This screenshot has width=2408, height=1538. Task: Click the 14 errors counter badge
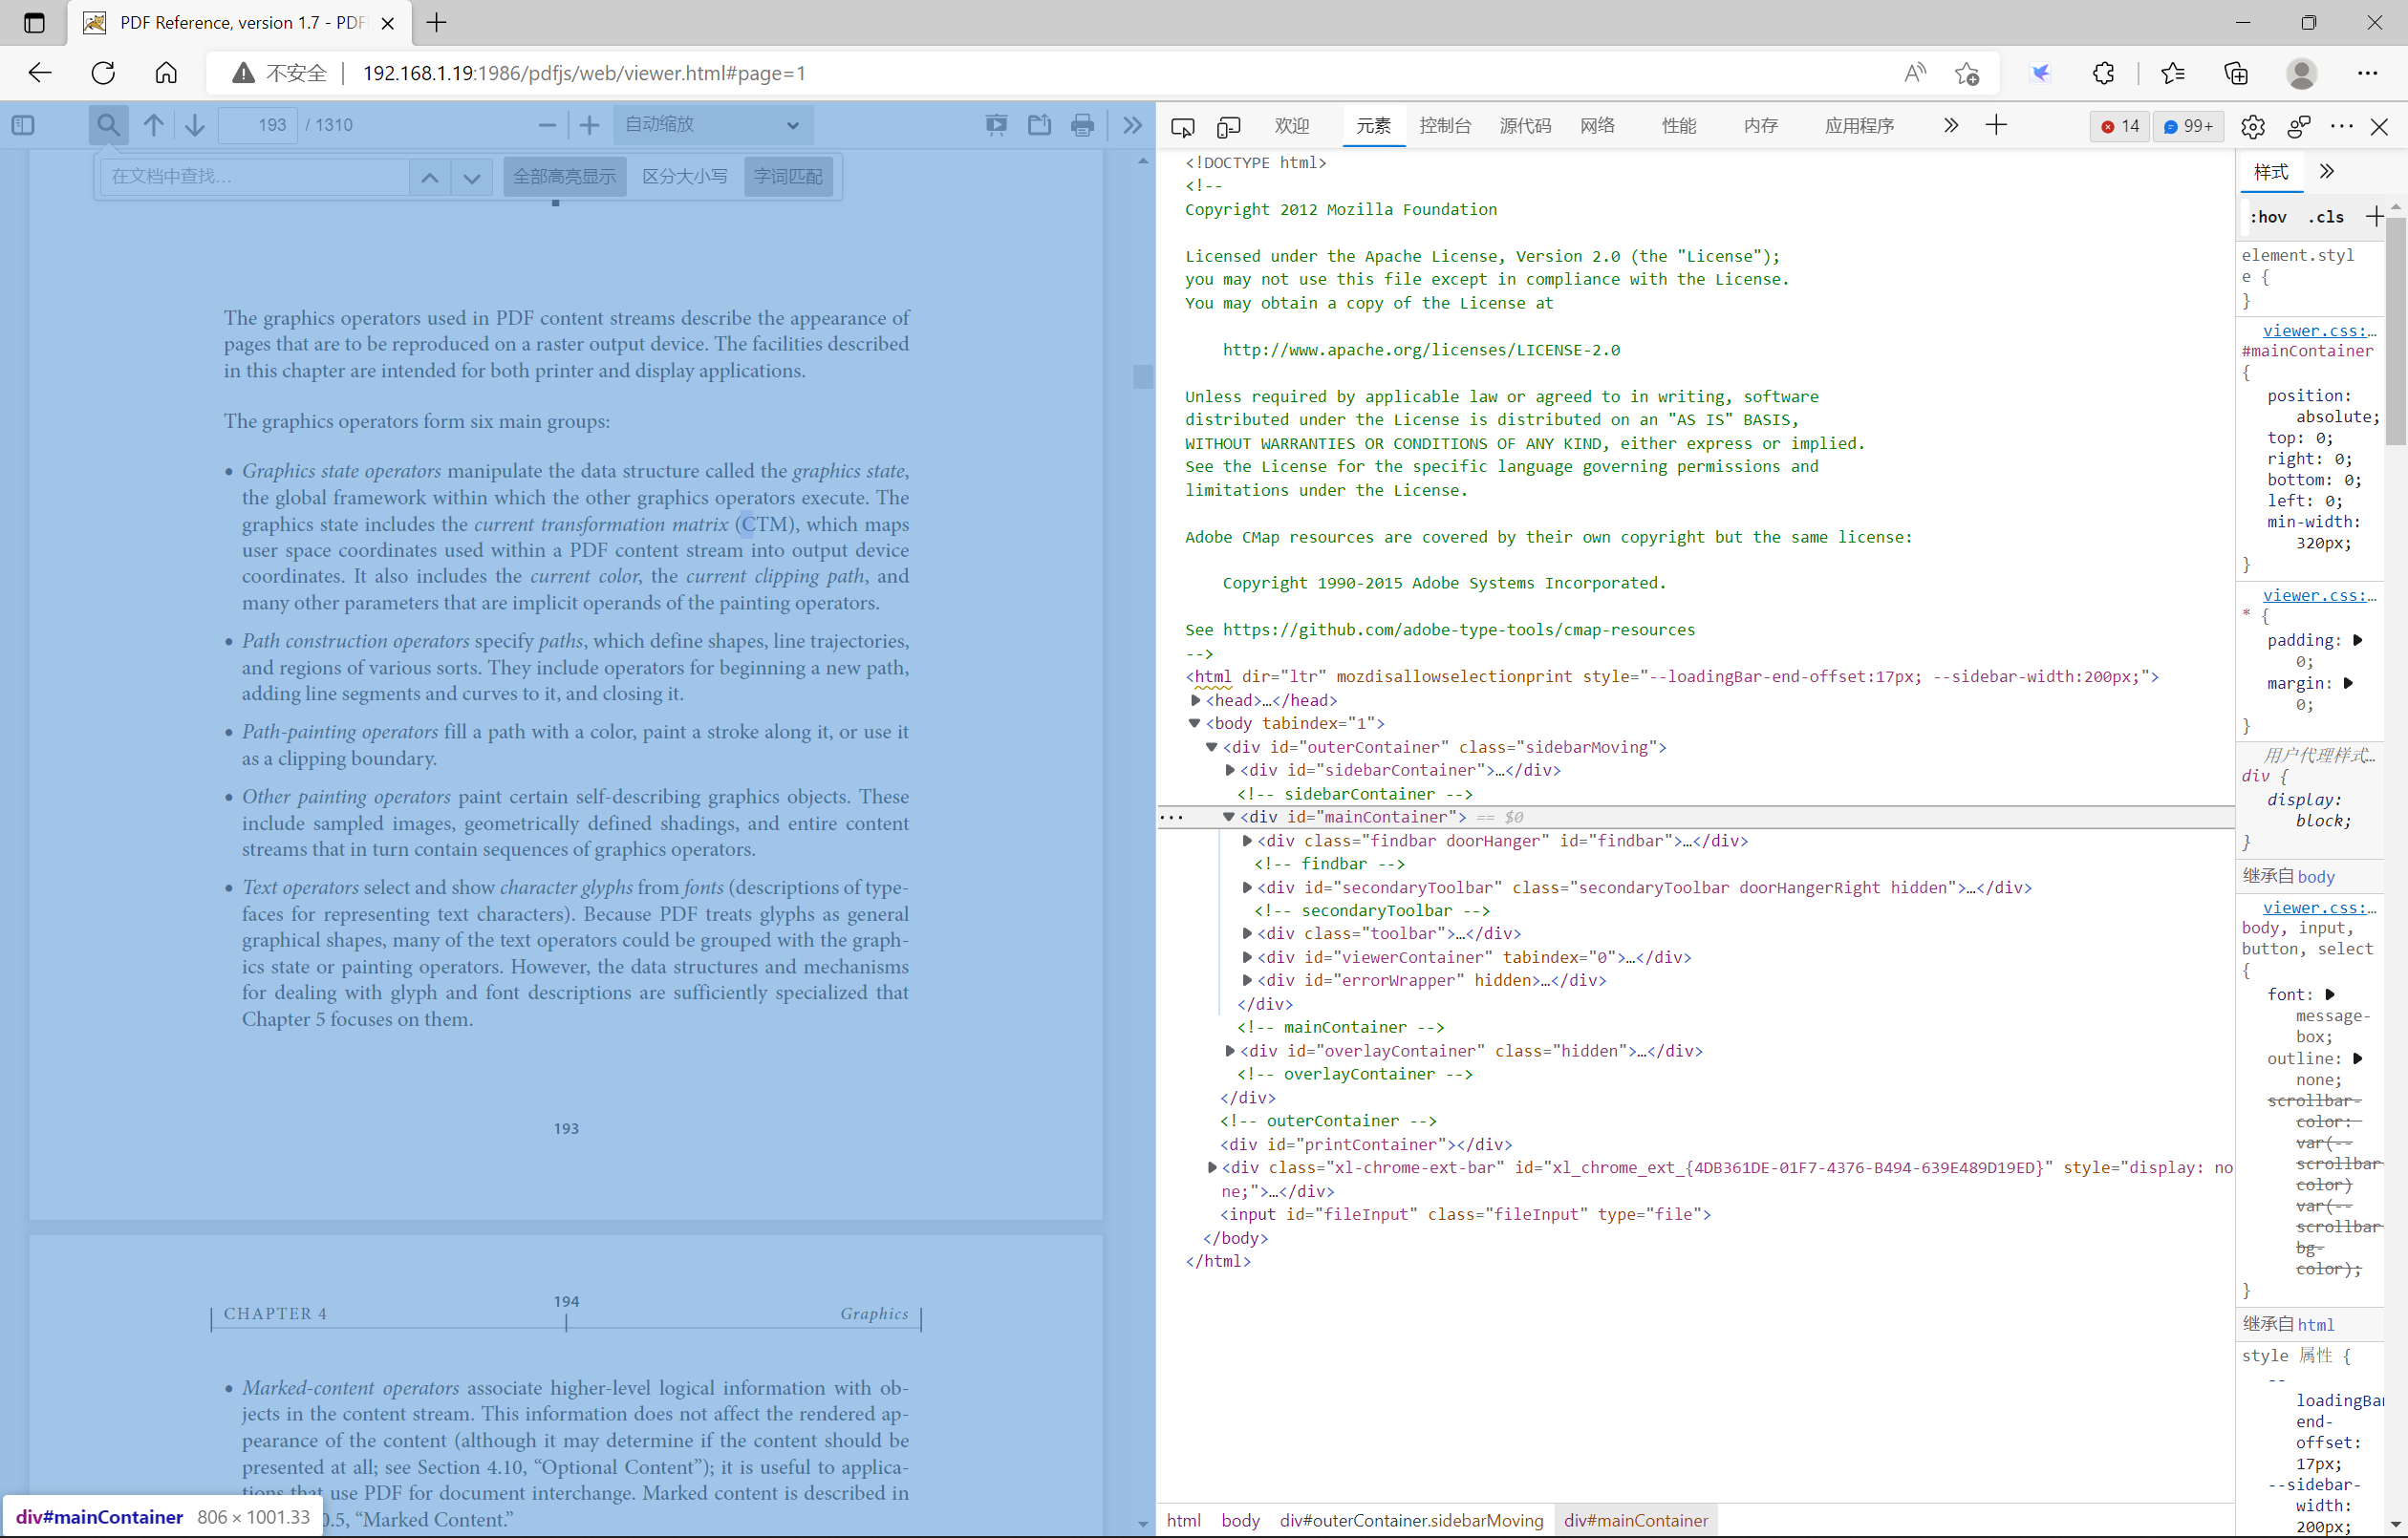(2120, 126)
